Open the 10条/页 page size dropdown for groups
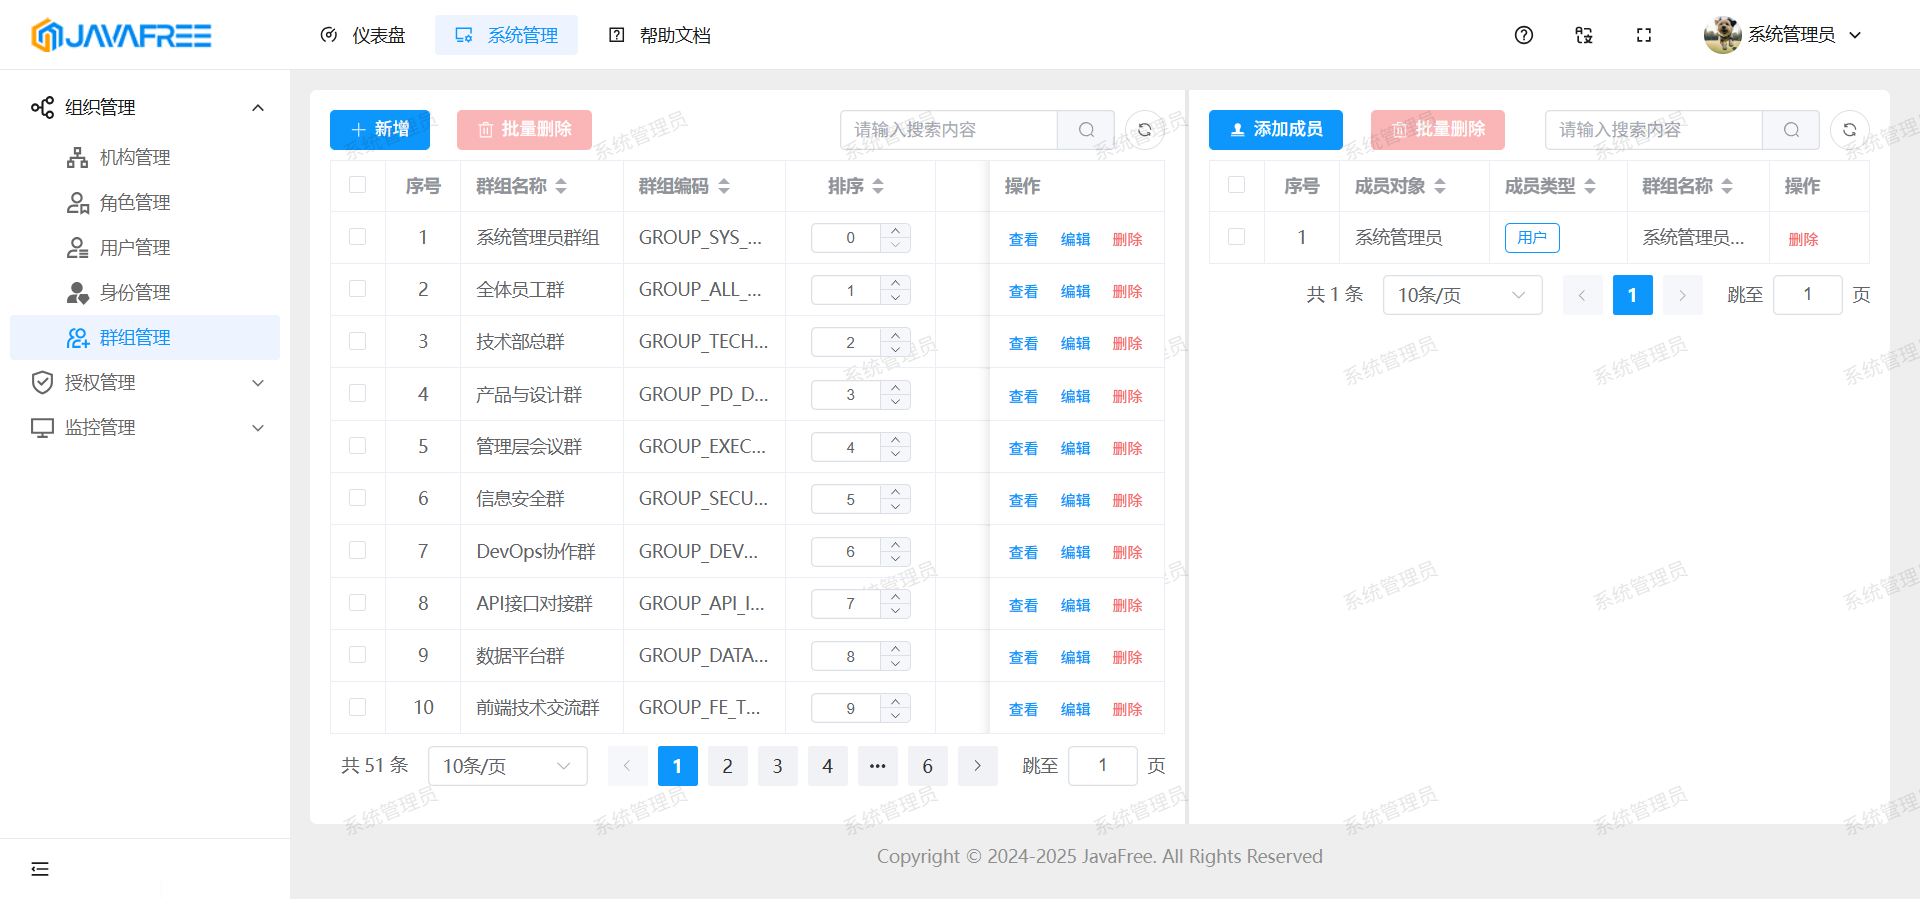The image size is (1920, 899). coord(507,766)
